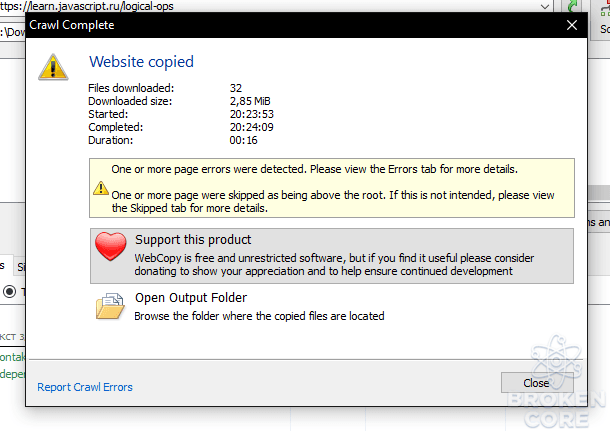Click the yellow warning triangle icon beside Website copied
The image size is (610, 431).
tap(53, 67)
